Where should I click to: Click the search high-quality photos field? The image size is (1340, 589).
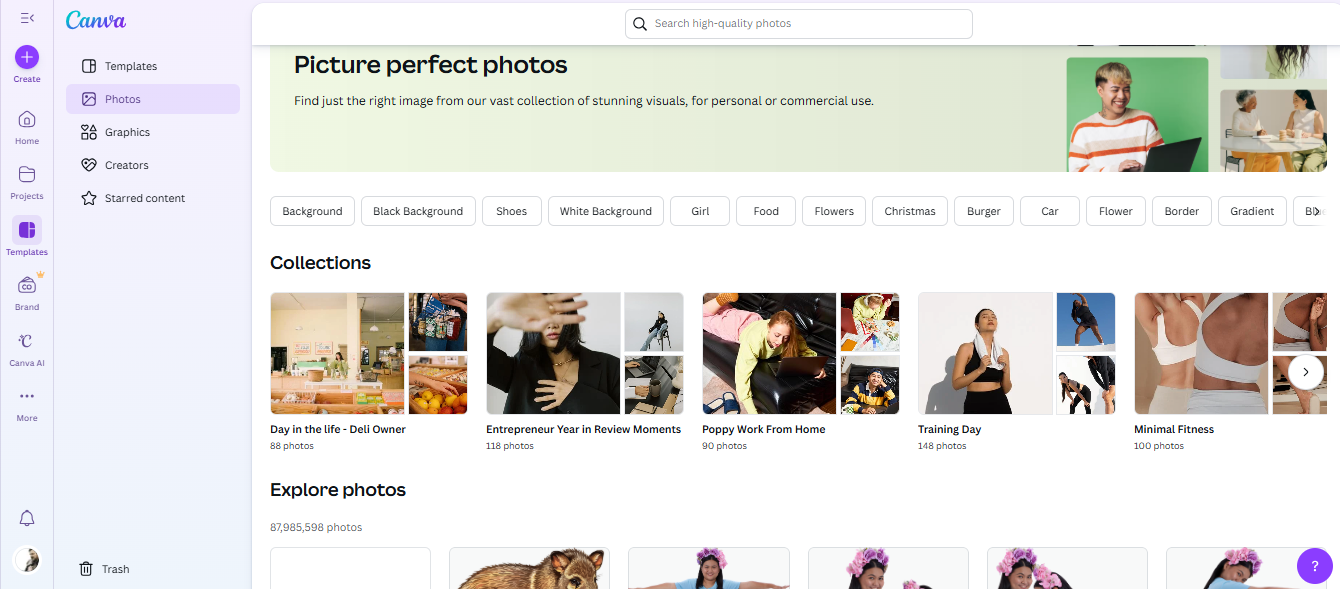pos(798,23)
